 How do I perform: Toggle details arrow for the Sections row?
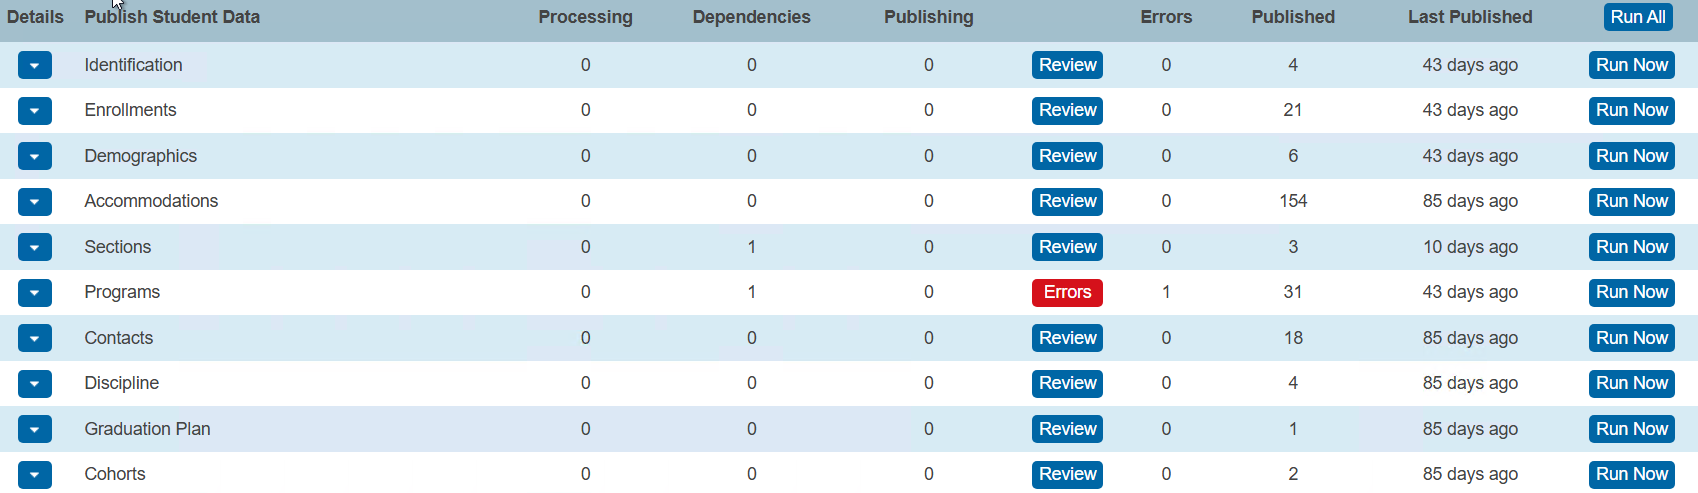[x=34, y=247]
